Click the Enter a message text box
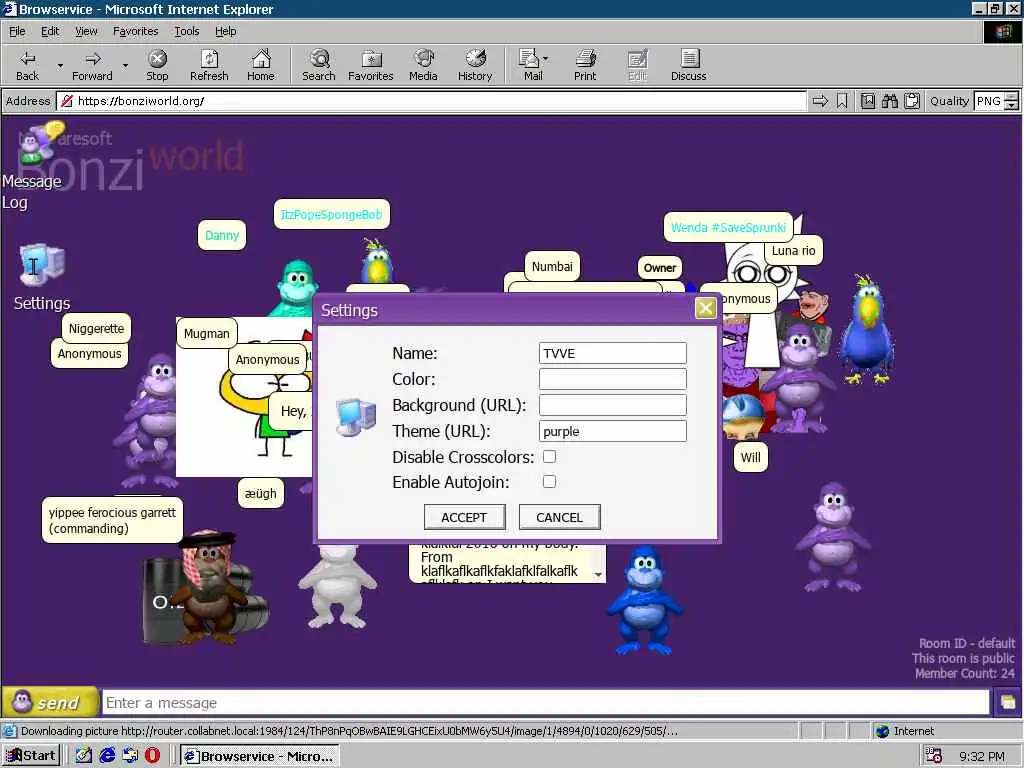Image resolution: width=1024 pixels, height=768 pixels. point(546,703)
